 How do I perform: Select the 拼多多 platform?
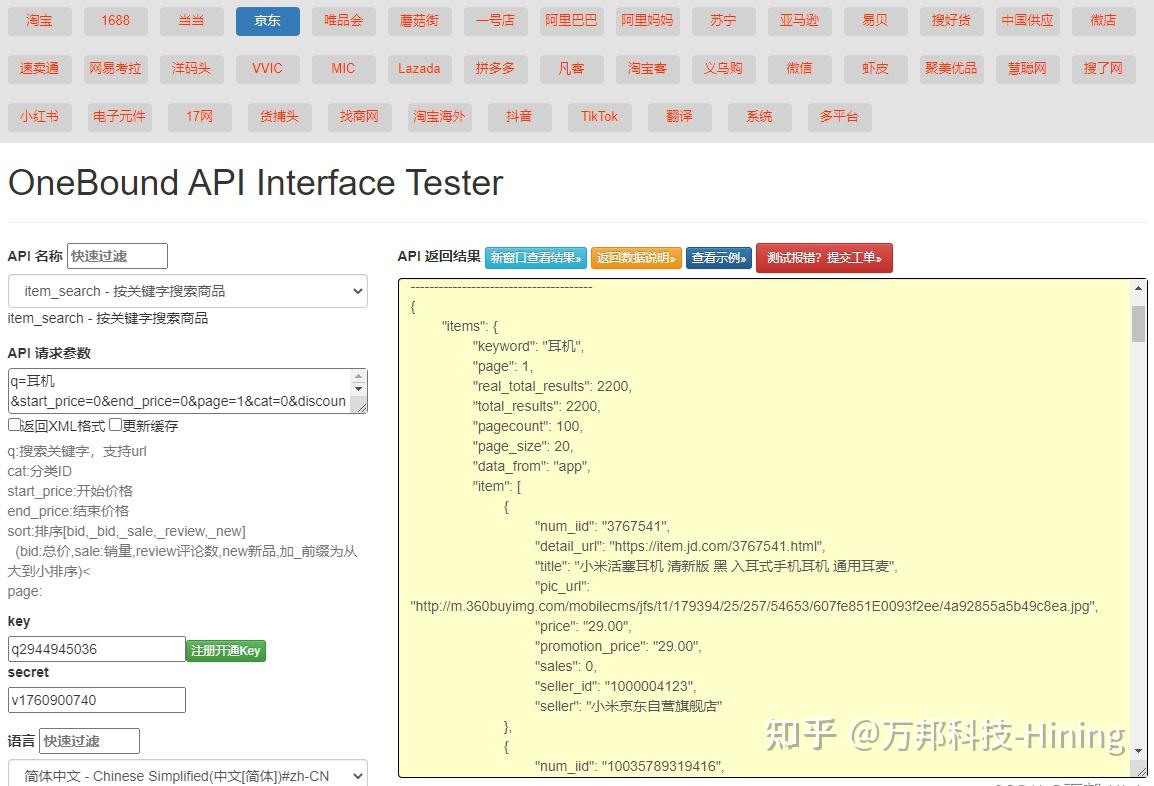[x=495, y=69]
